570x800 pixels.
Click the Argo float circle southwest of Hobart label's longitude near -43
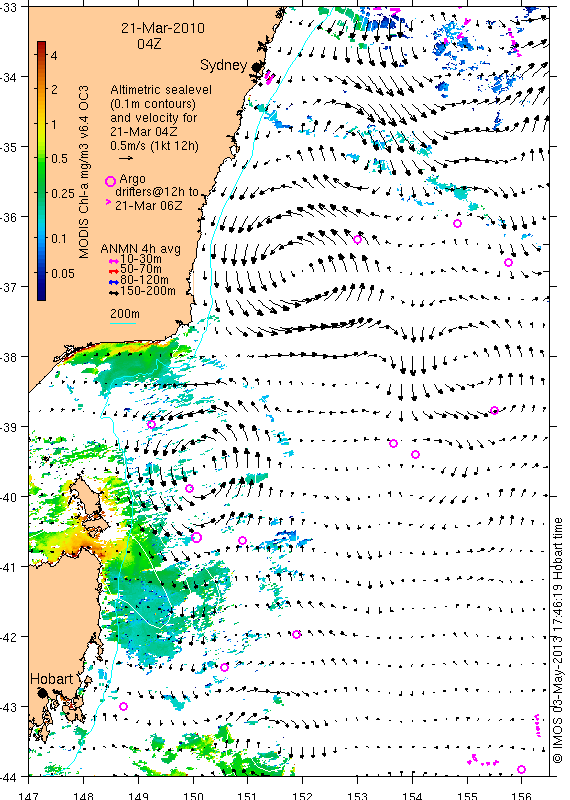pos(123,706)
